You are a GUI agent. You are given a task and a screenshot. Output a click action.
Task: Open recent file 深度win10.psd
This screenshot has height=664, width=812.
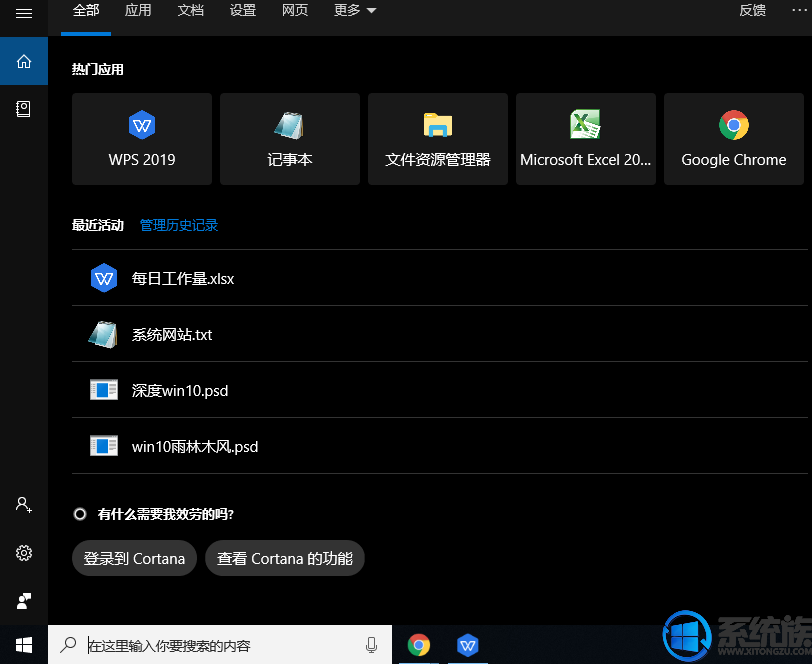440,391
